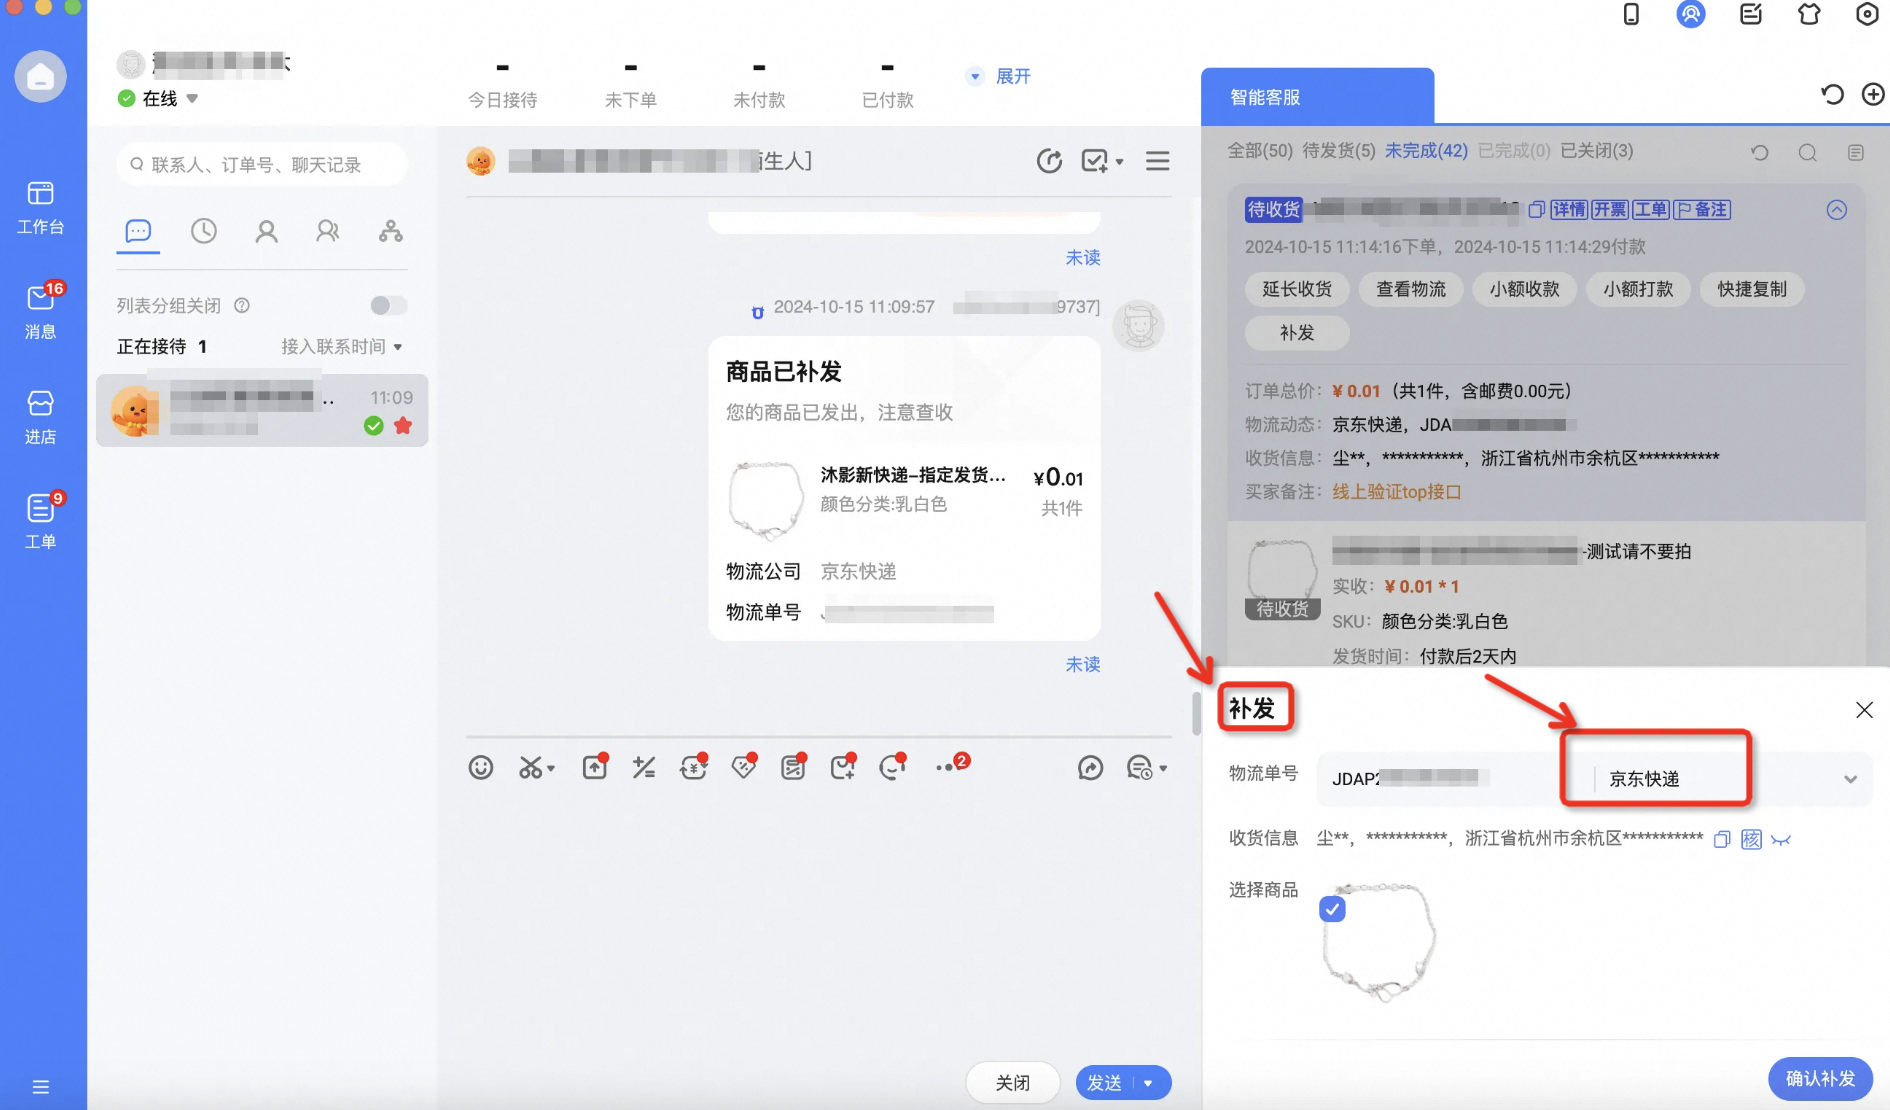Open the 发送 button dropdown arrow
The image size is (1890, 1110).
click(1149, 1083)
